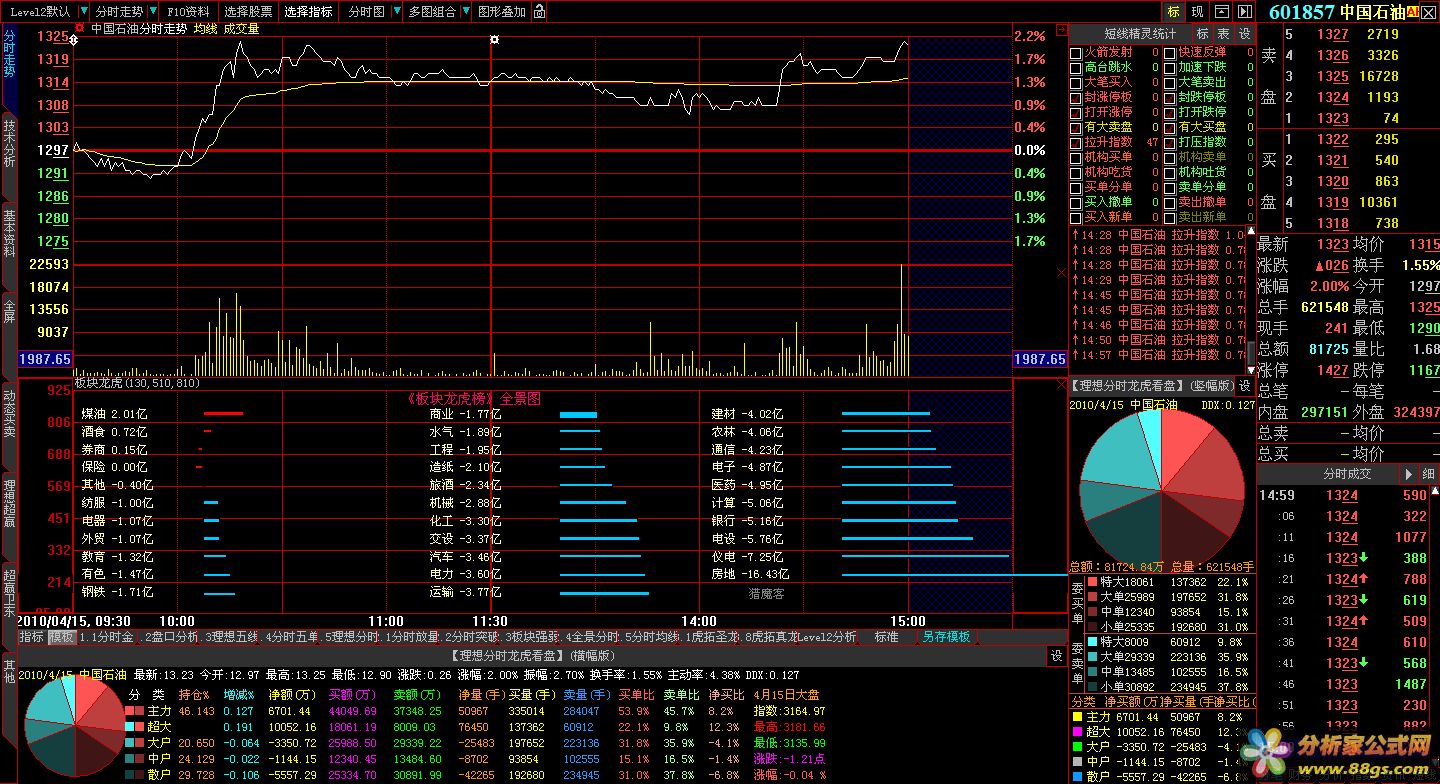Viewport: 1440px width, 784px height.
Task: Open F10资料 from toolbar
Action: click(x=188, y=12)
